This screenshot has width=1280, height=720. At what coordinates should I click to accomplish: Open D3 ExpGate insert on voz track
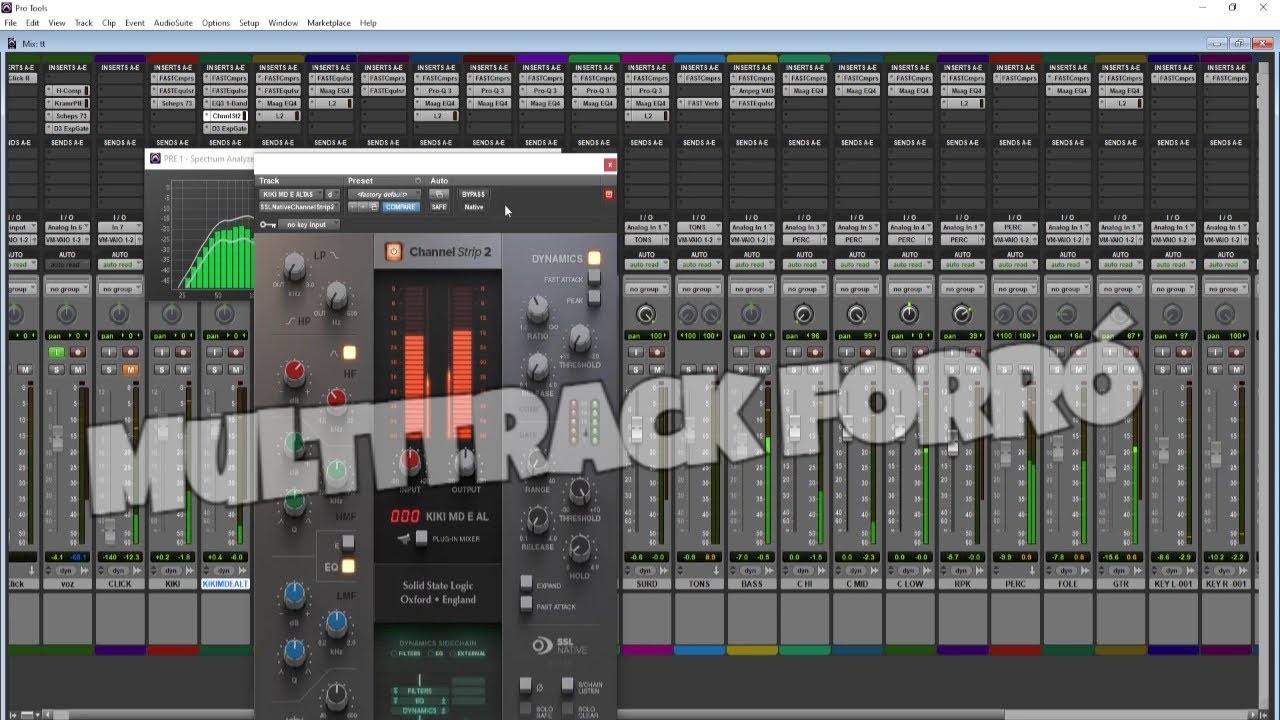pyautogui.click(x=68, y=129)
